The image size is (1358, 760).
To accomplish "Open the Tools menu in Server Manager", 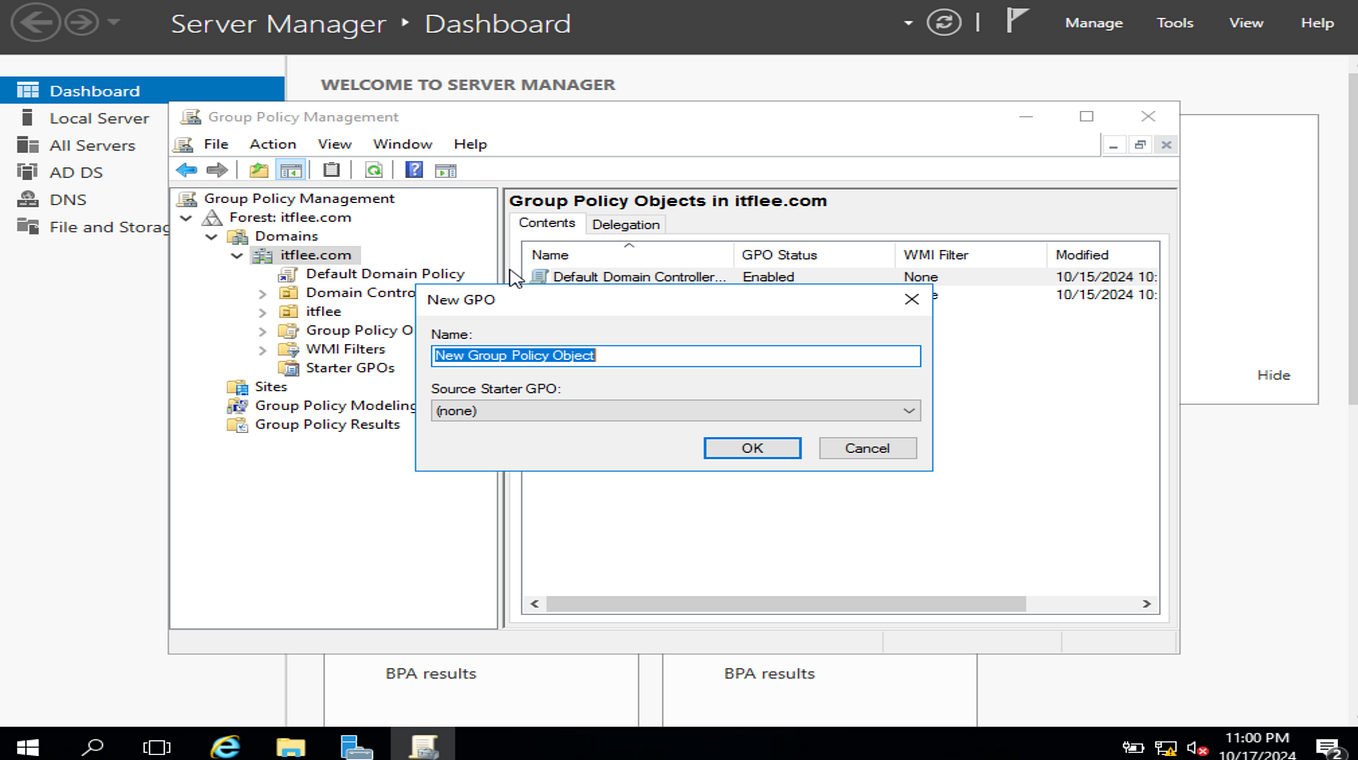I will point(1175,22).
